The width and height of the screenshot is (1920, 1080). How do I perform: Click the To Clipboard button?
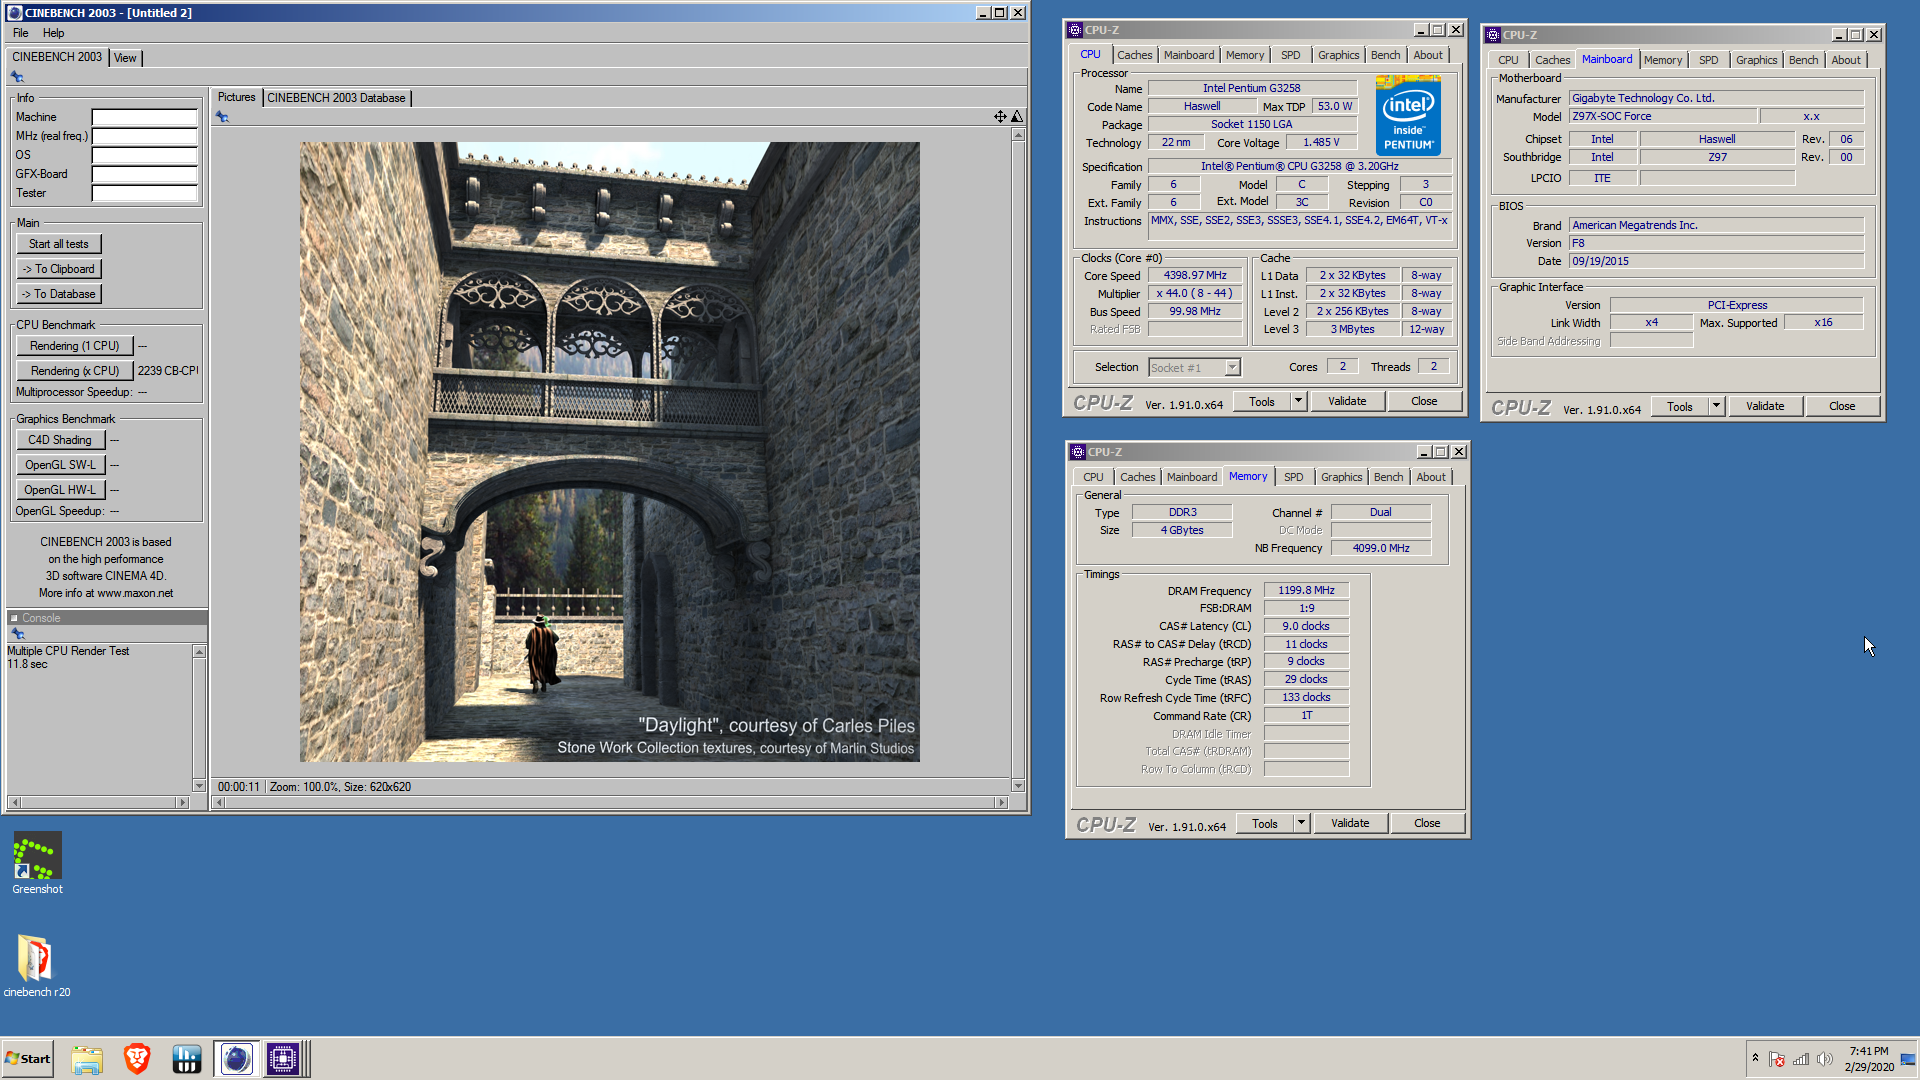pyautogui.click(x=59, y=269)
